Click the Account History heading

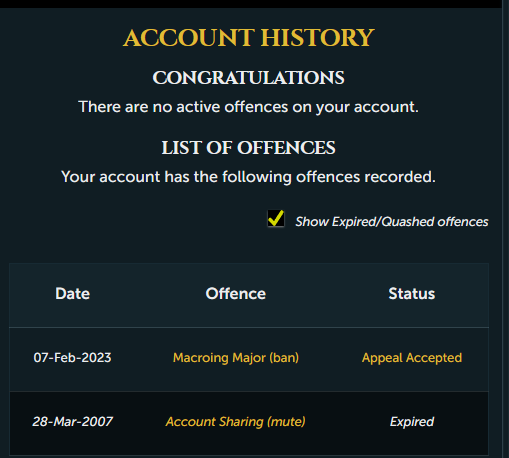click(x=249, y=38)
